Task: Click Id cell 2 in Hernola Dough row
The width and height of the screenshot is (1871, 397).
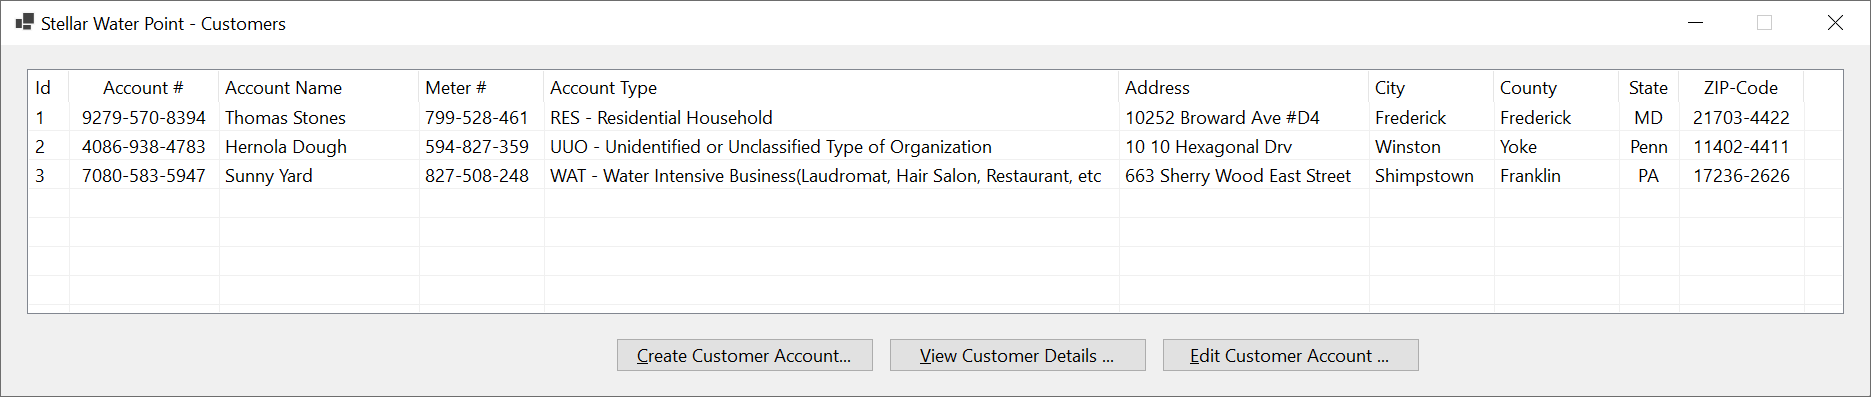Action: 40,146
